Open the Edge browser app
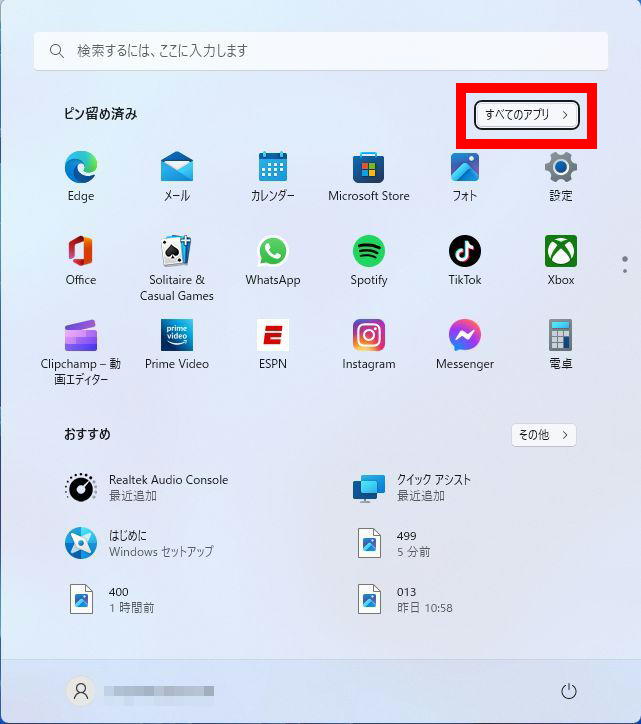Viewport: 641px width, 724px height. (x=81, y=176)
